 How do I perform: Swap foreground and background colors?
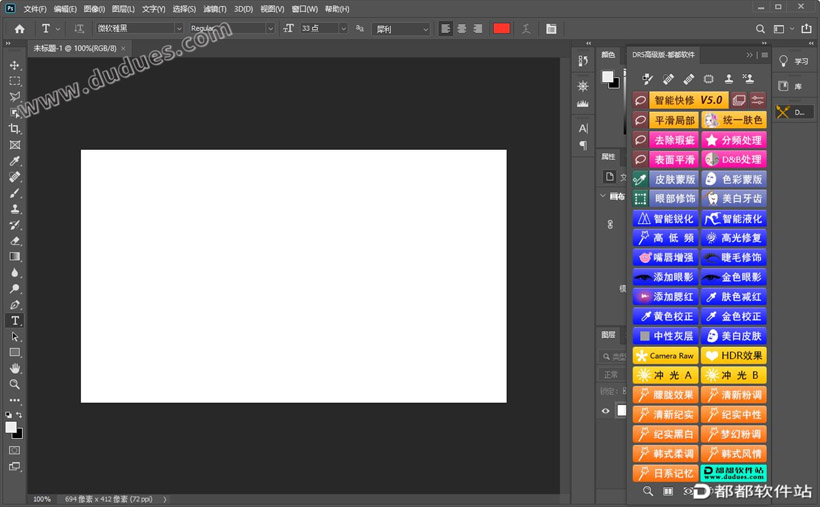pyautogui.click(x=19, y=414)
